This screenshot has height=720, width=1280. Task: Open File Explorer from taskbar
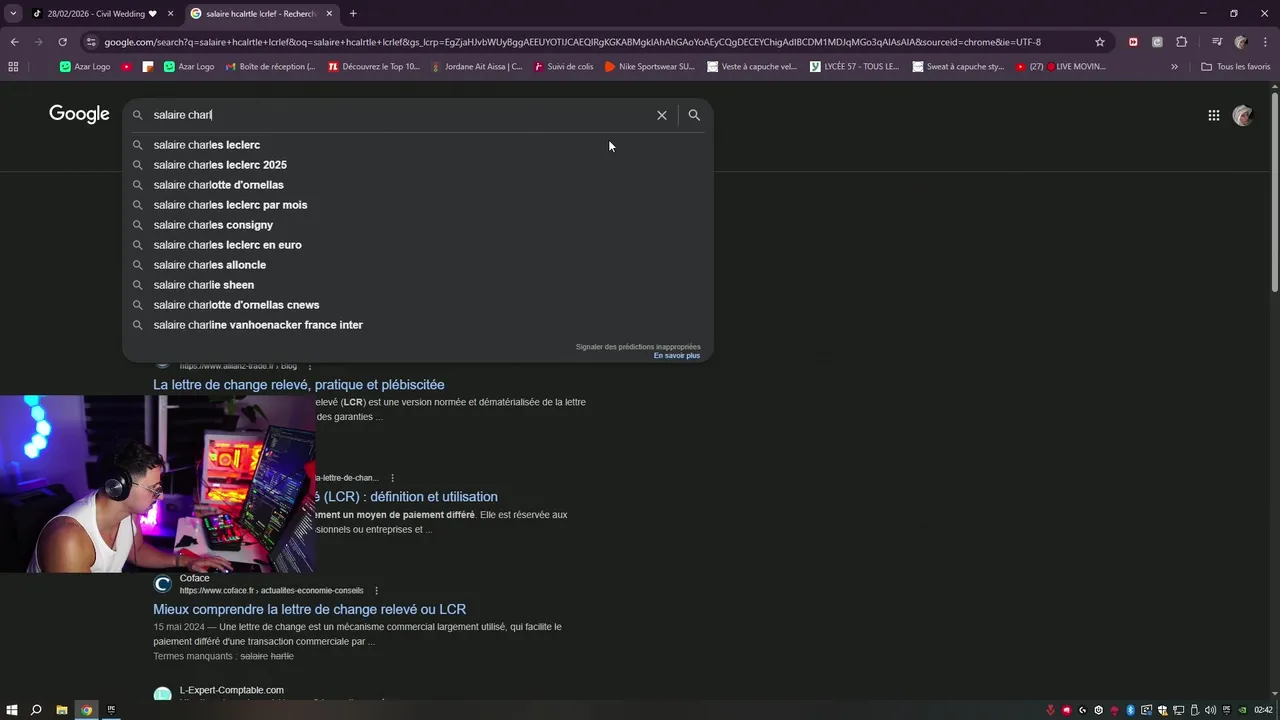coord(61,710)
